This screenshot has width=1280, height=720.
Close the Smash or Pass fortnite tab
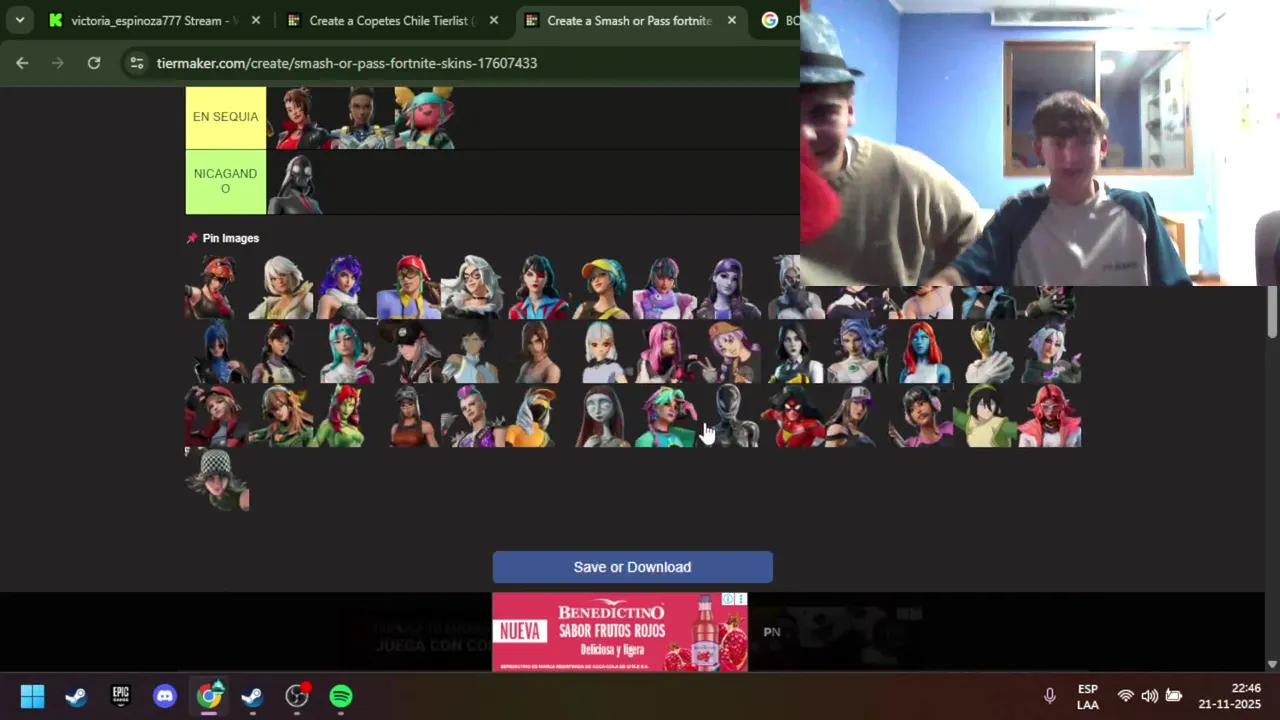(732, 20)
